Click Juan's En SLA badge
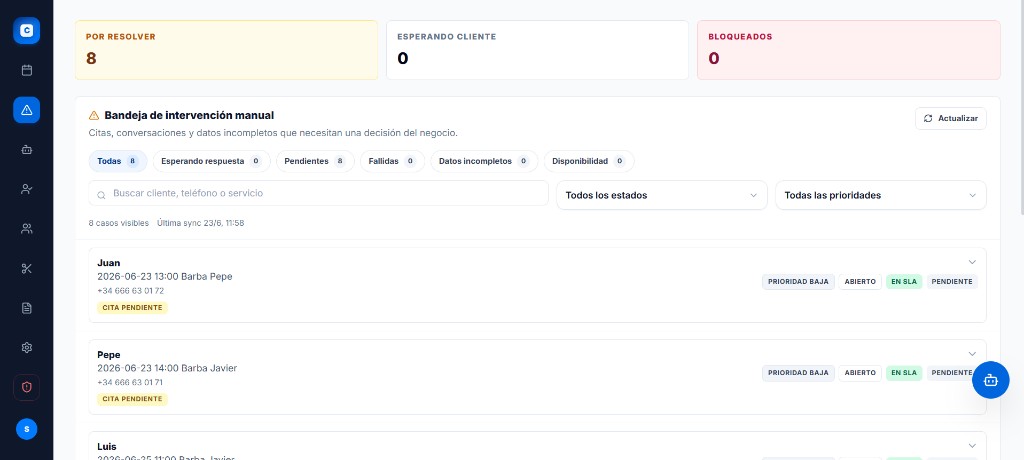 (904, 282)
